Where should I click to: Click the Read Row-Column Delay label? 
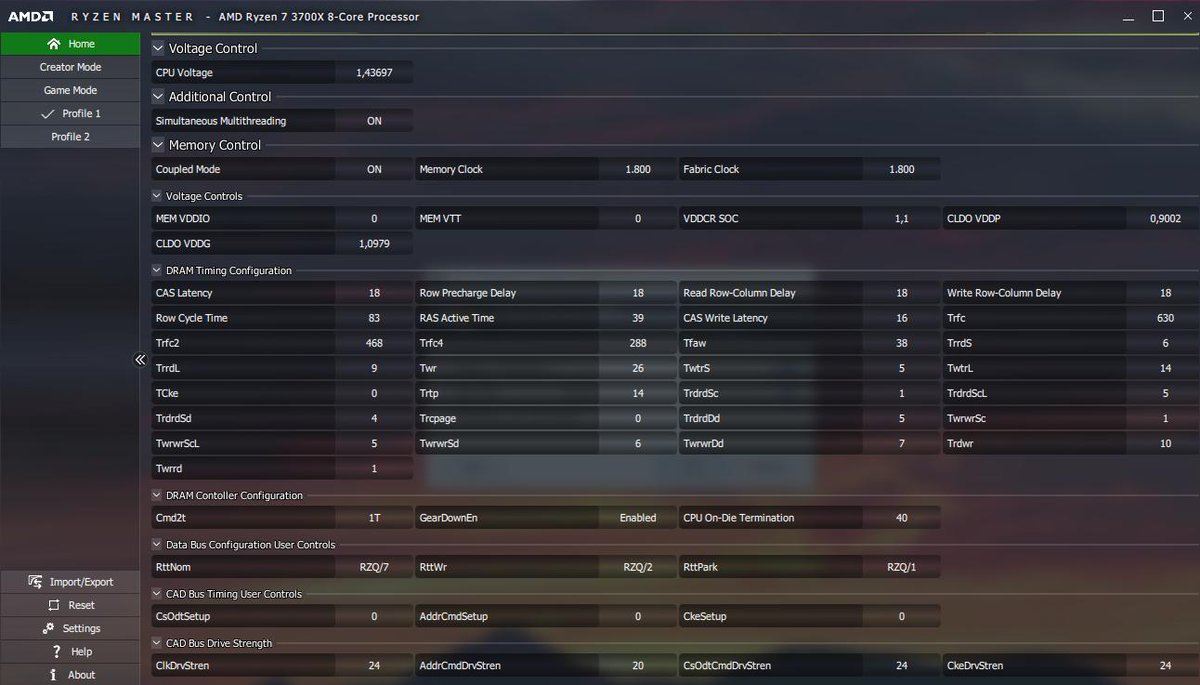(x=739, y=293)
